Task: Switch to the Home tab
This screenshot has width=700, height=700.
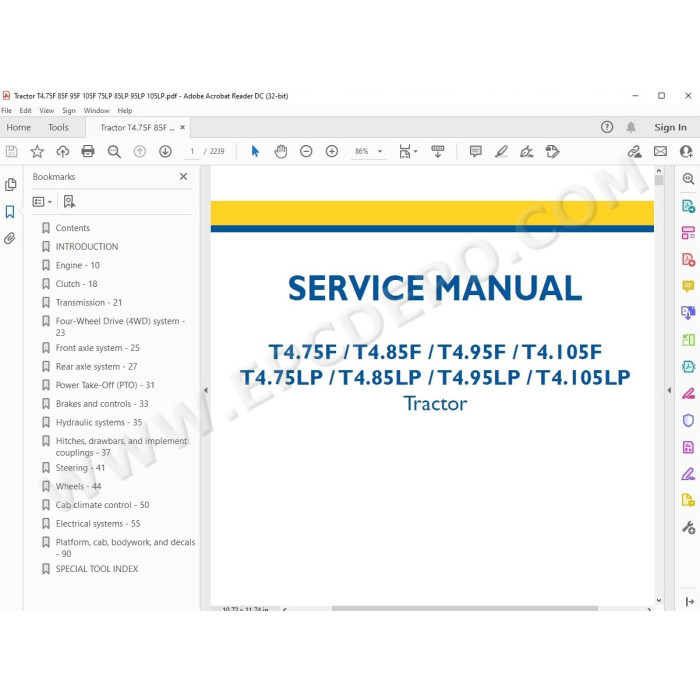Action: point(19,128)
